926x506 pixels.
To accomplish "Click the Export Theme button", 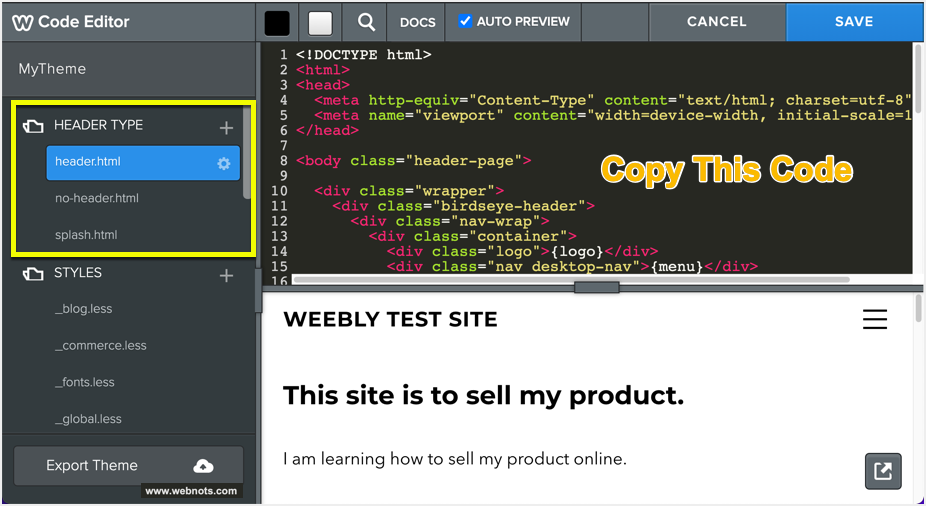I will [x=129, y=465].
